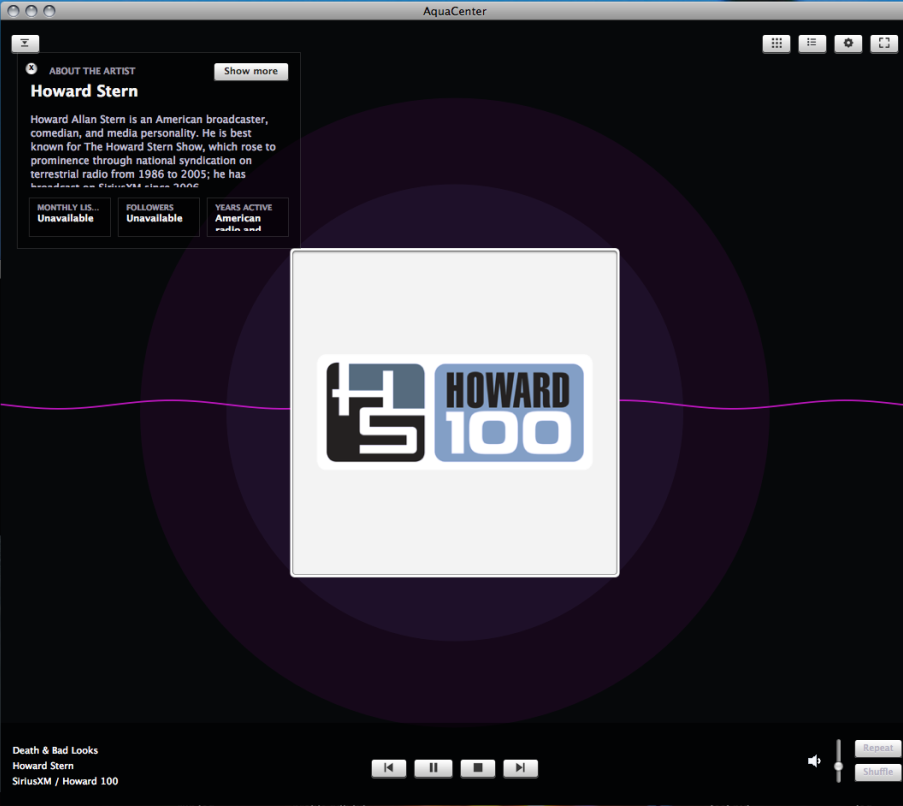The width and height of the screenshot is (903, 806).
Task: Click the Howard 100 album artwork
Action: tap(455, 412)
